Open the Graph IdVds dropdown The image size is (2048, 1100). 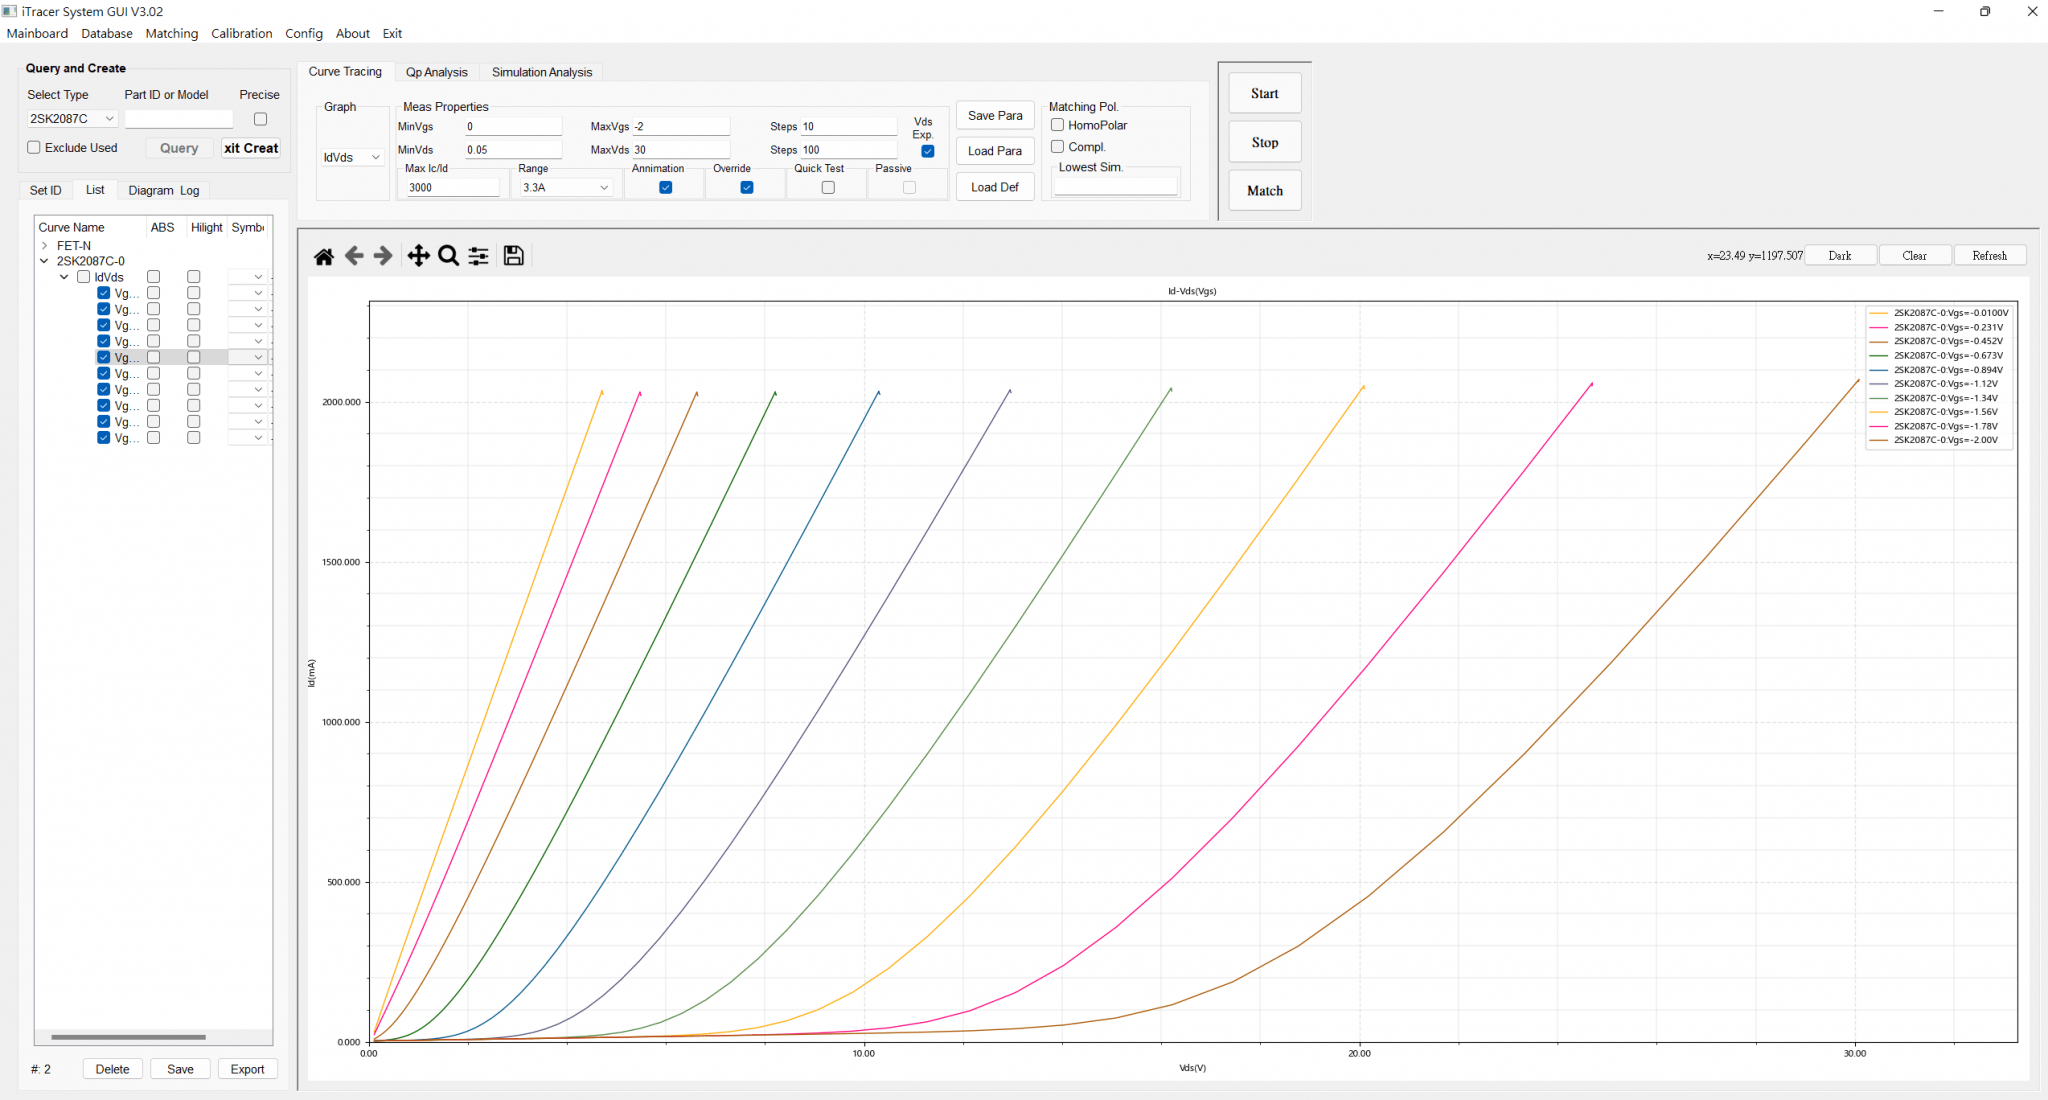point(352,157)
